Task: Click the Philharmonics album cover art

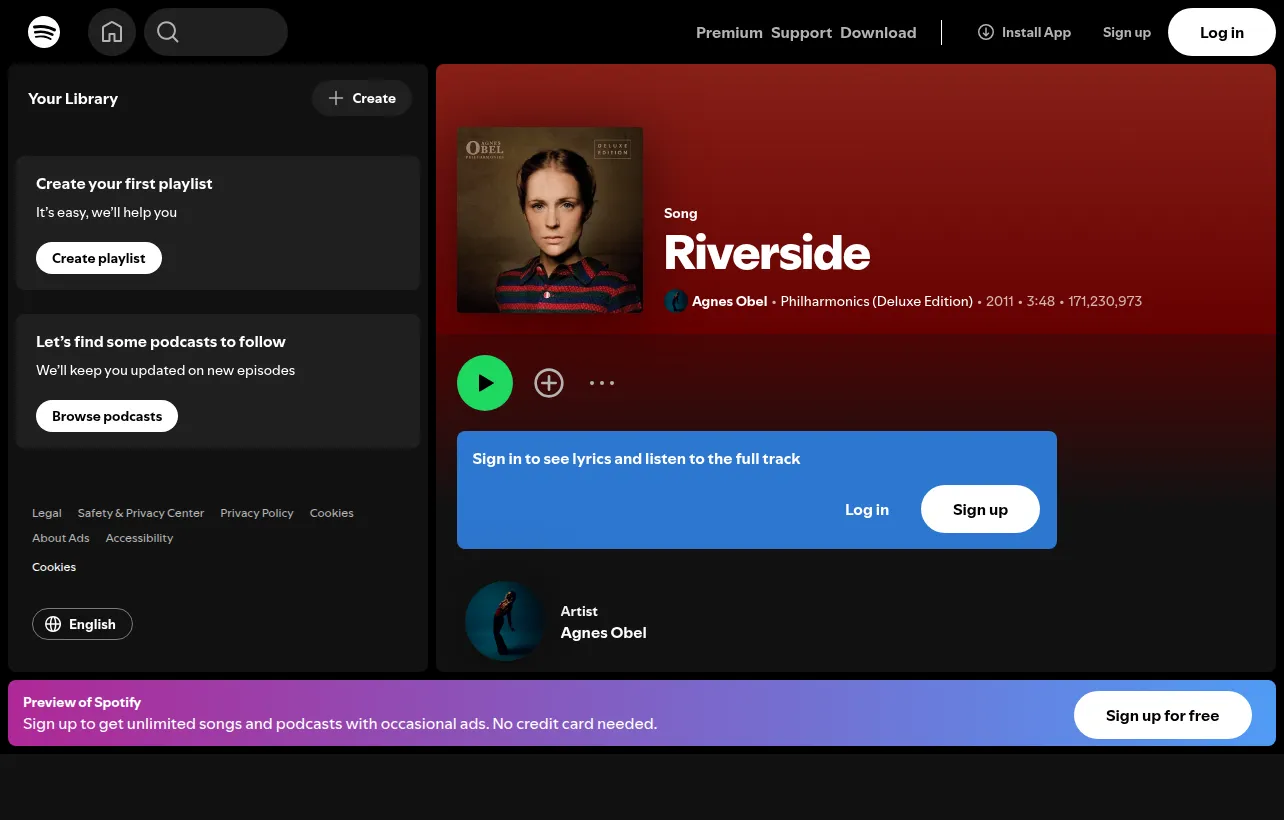Action: click(x=550, y=220)
